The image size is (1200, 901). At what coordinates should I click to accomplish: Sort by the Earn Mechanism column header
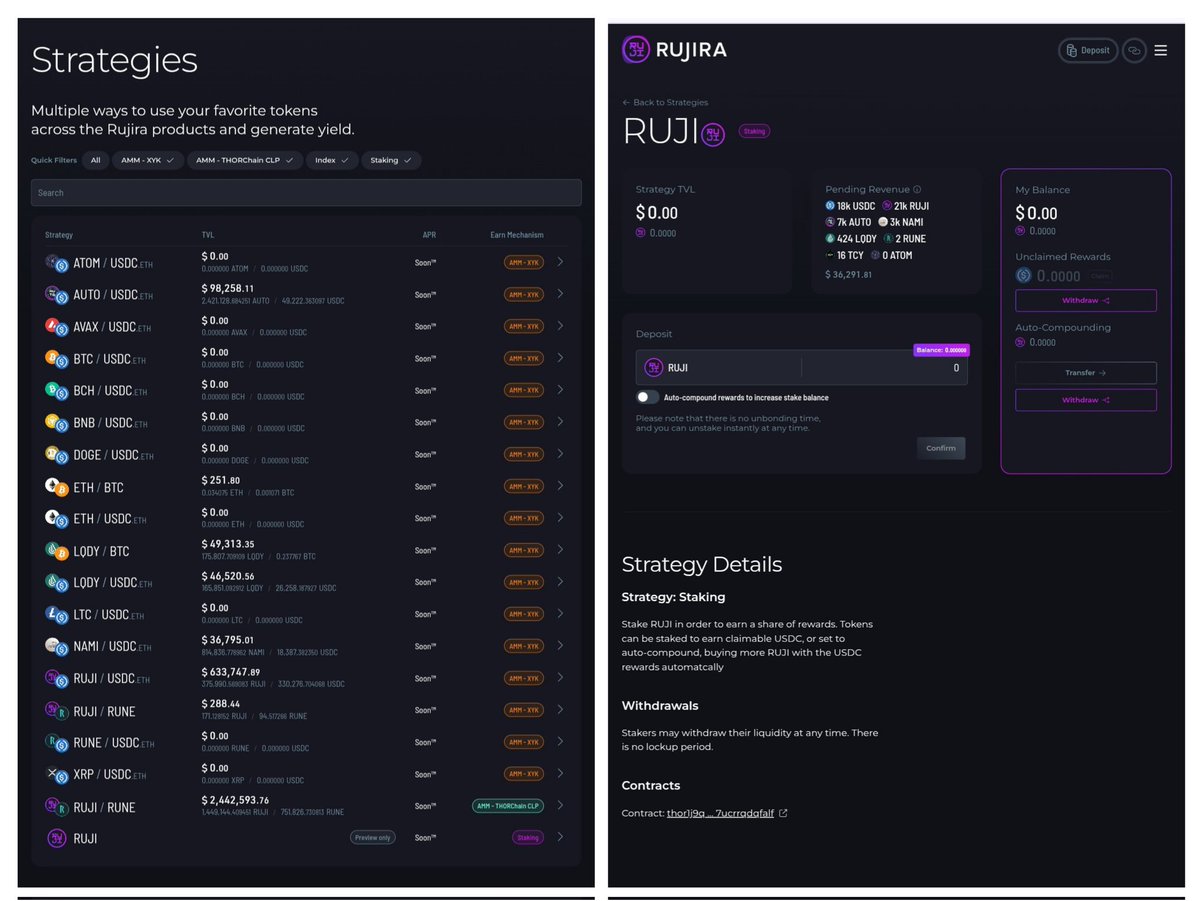click(517, 235)
